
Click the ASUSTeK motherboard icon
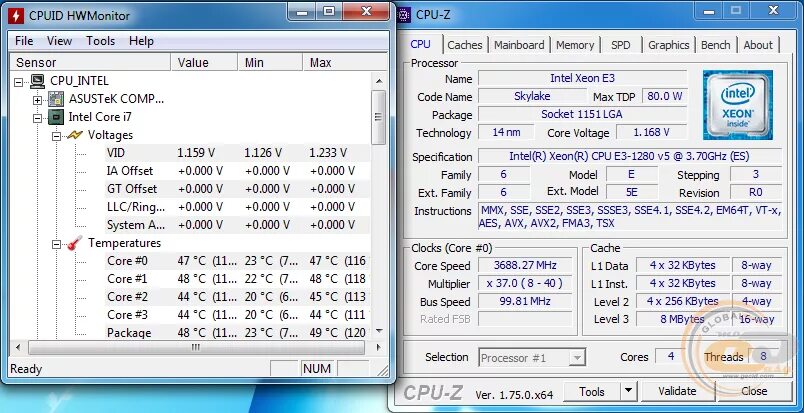(x=56, y=99)
